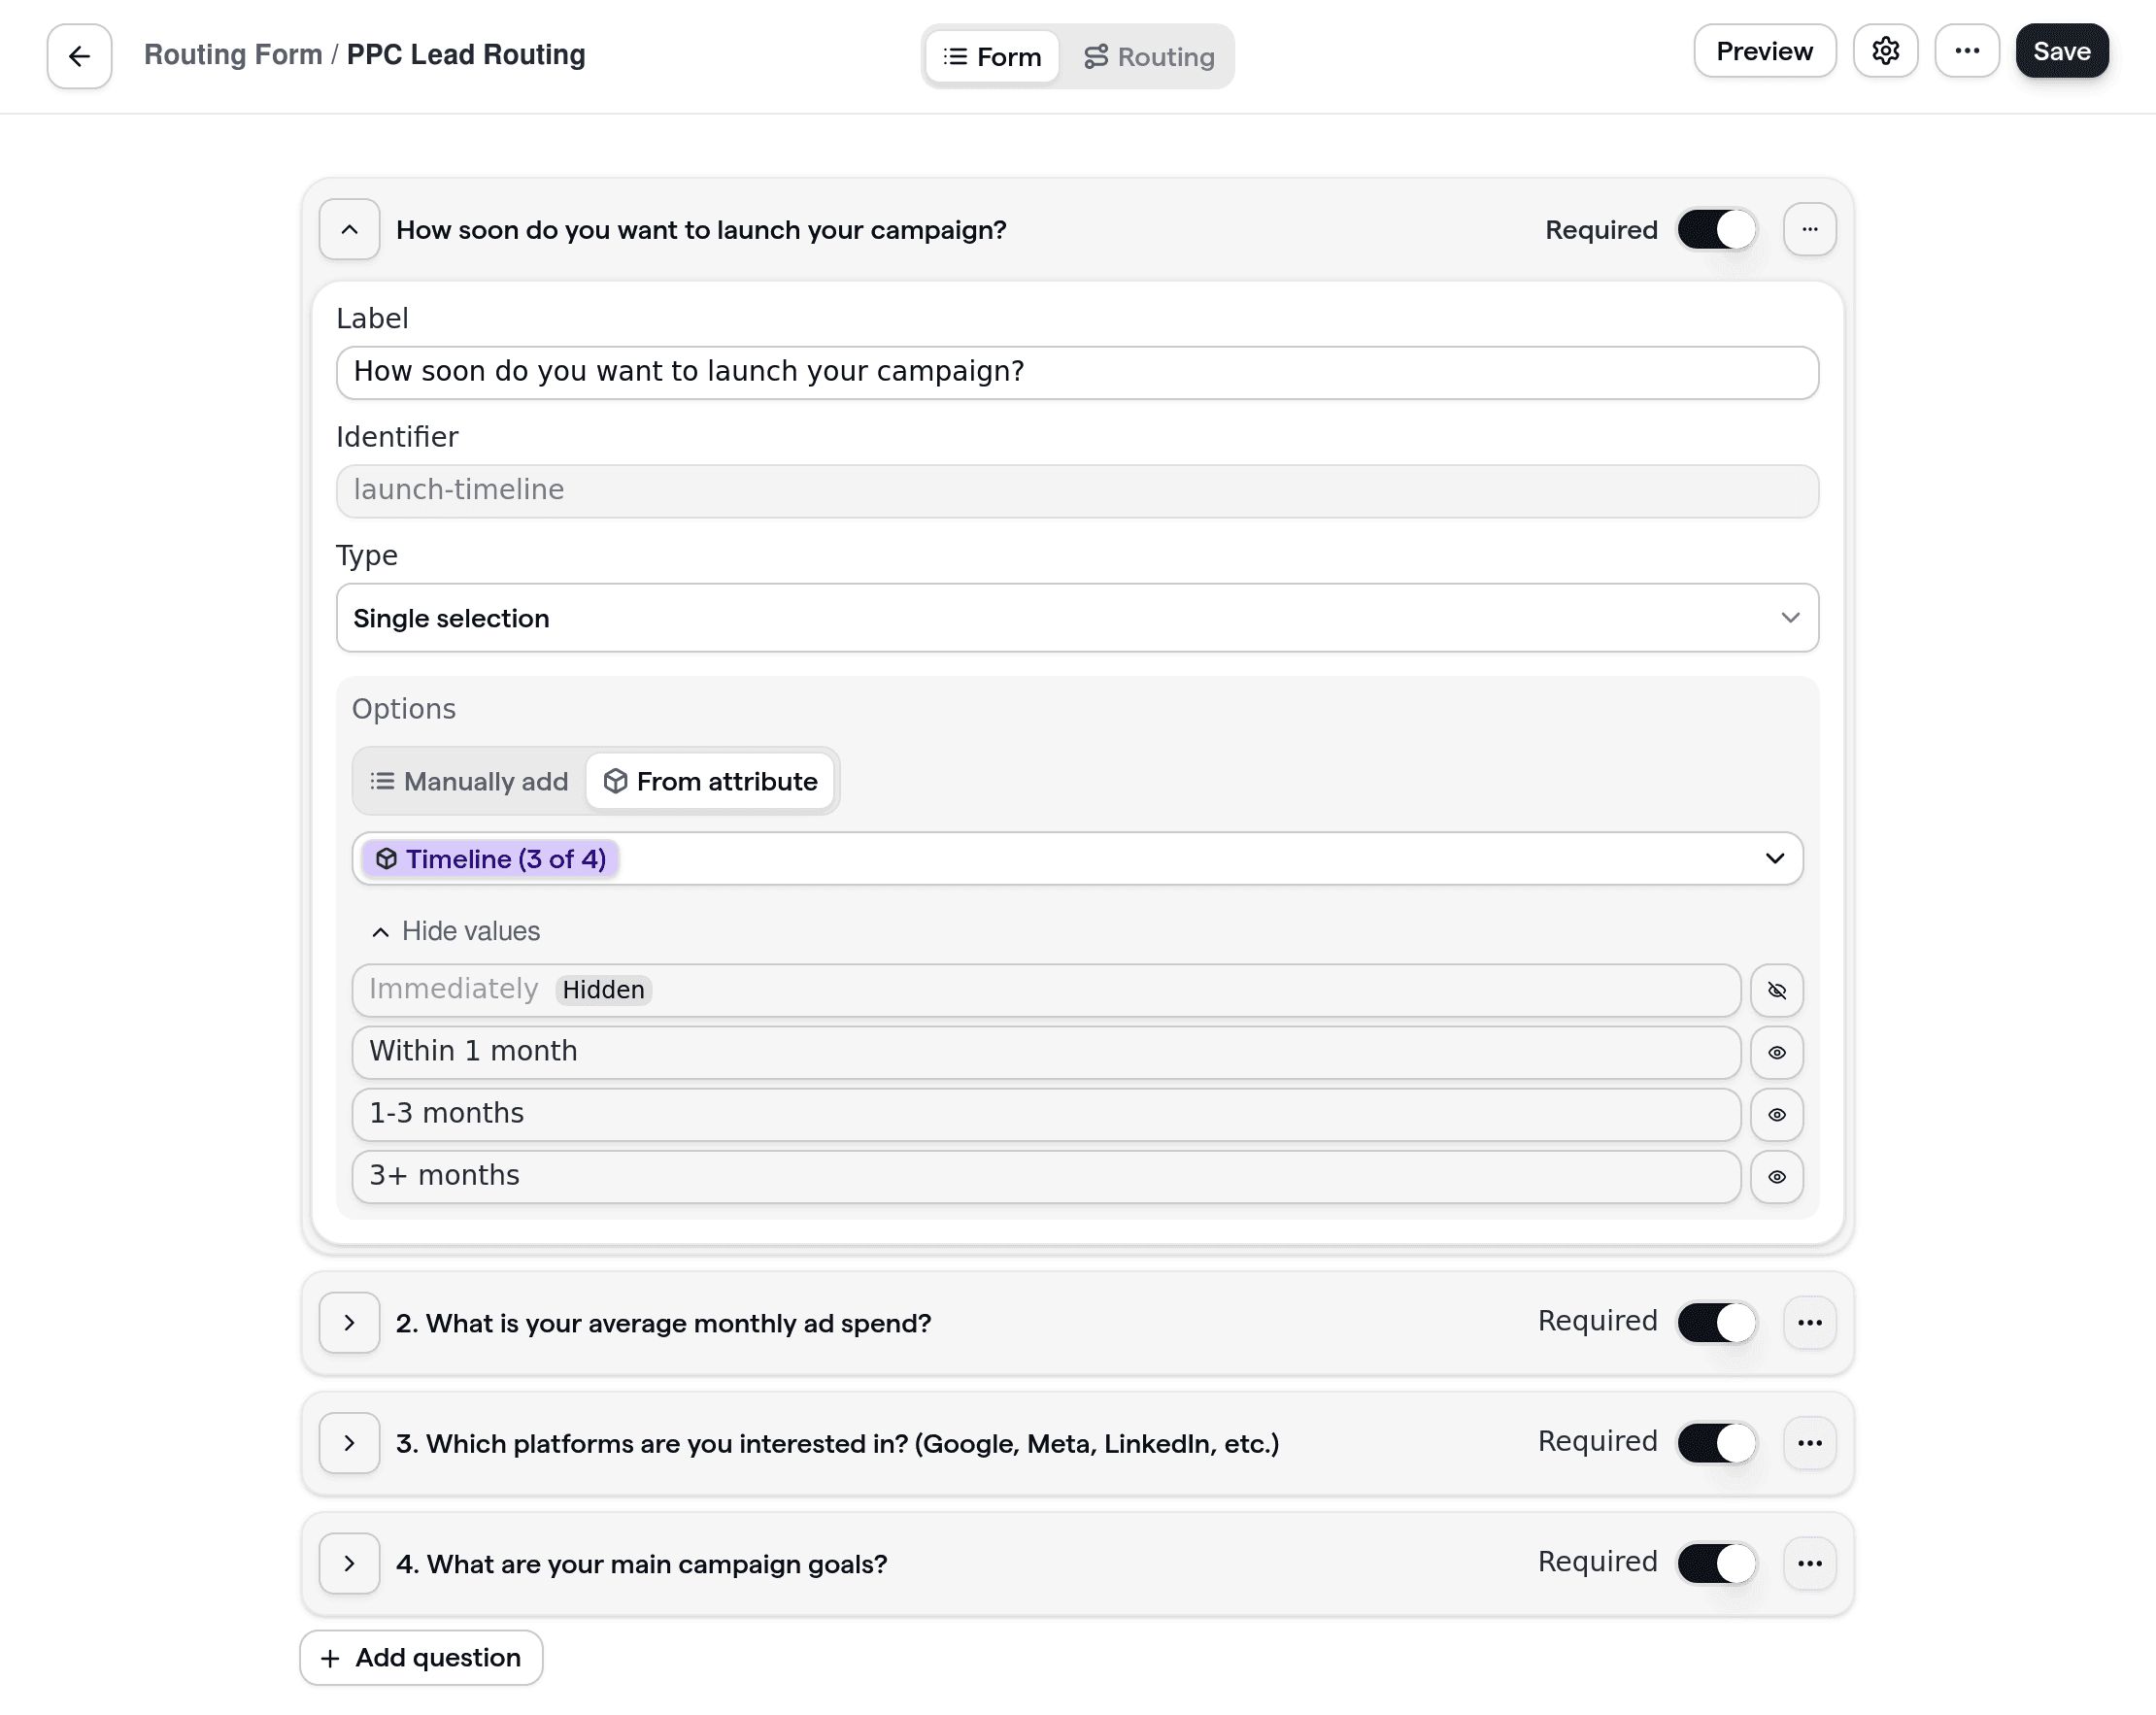Disable the Required toggle for the first question
Viewport: 2156px width, 1715px height.
(x=1716, y=229)
